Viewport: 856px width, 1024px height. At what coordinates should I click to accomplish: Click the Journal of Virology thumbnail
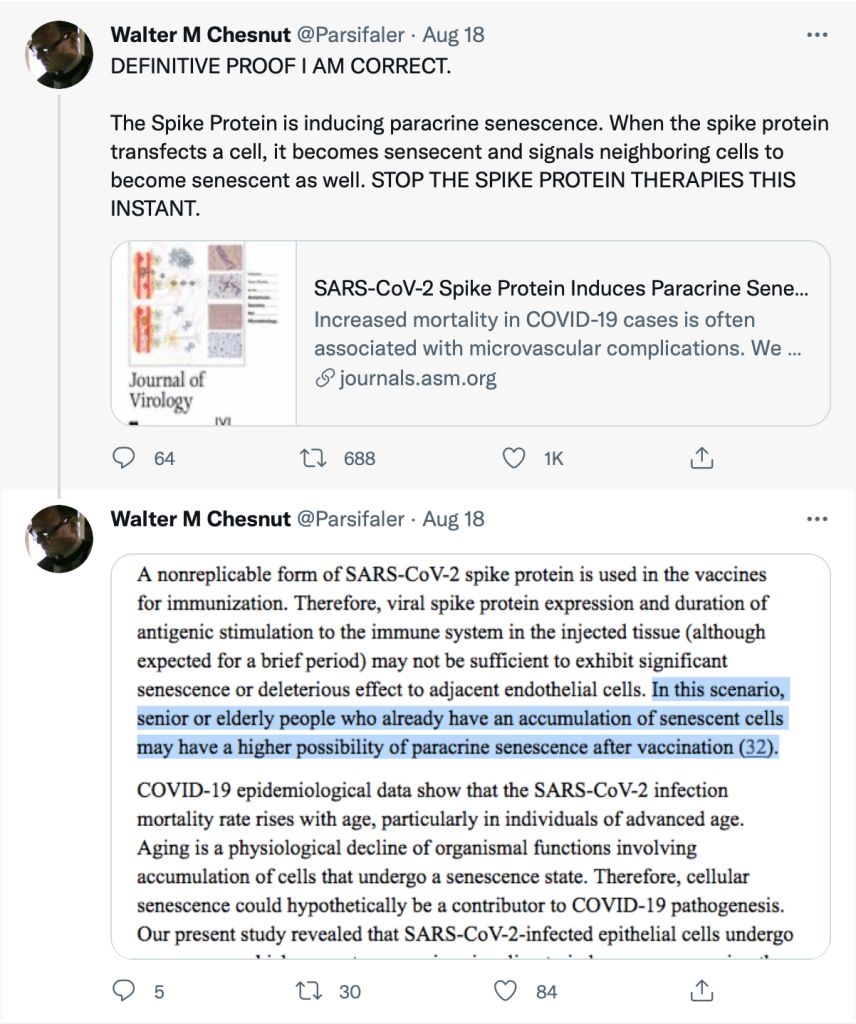click(204, 333)
